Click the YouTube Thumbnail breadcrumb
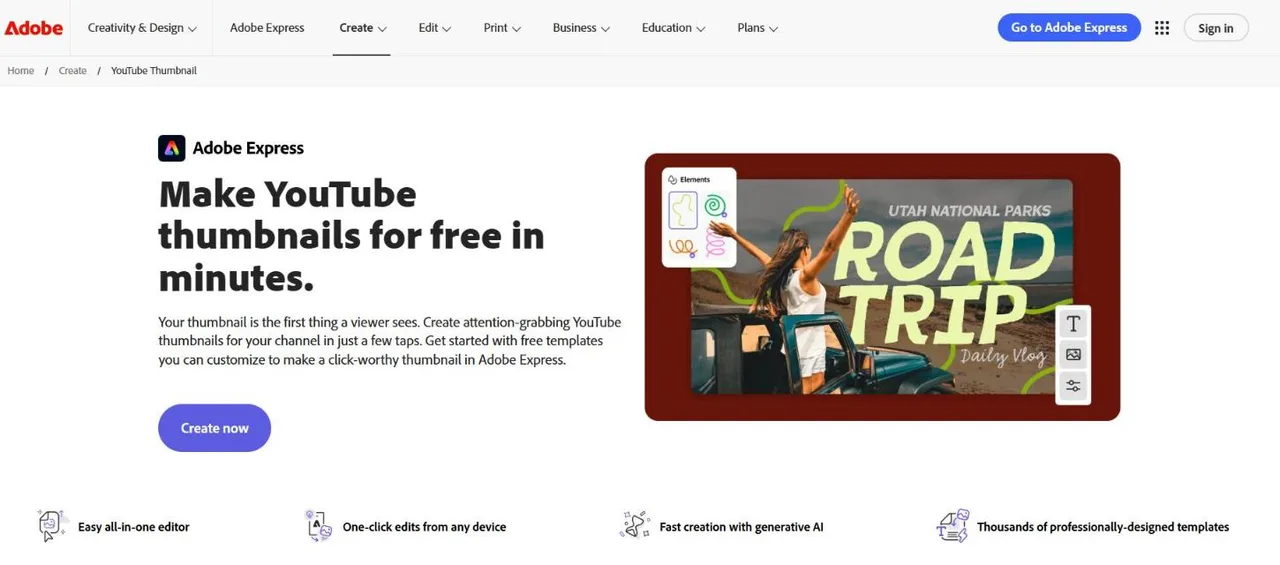Screen dimensions: 1280x565 (154, 71)
